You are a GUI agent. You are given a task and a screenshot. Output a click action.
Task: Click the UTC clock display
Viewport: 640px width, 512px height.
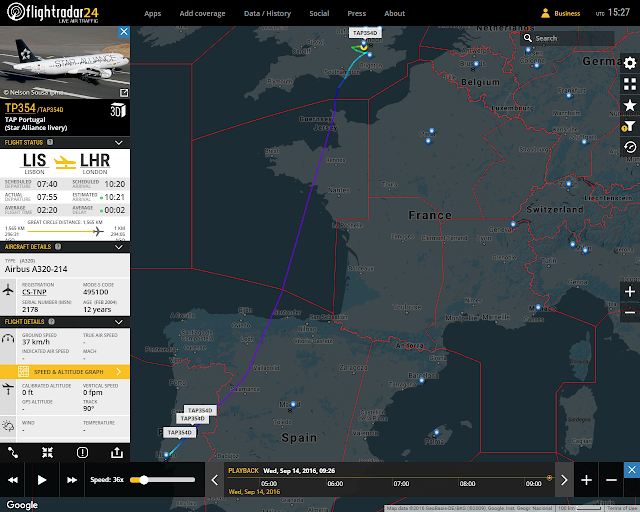coord(613,13)
